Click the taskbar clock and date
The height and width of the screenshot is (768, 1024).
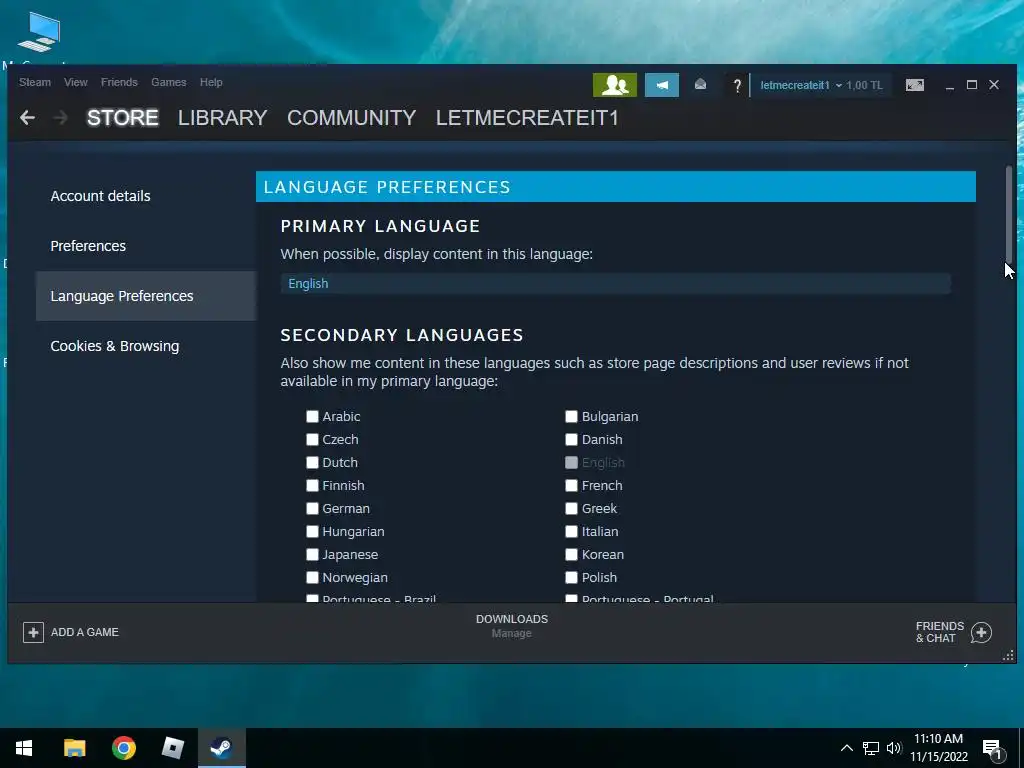pos(938,748)
